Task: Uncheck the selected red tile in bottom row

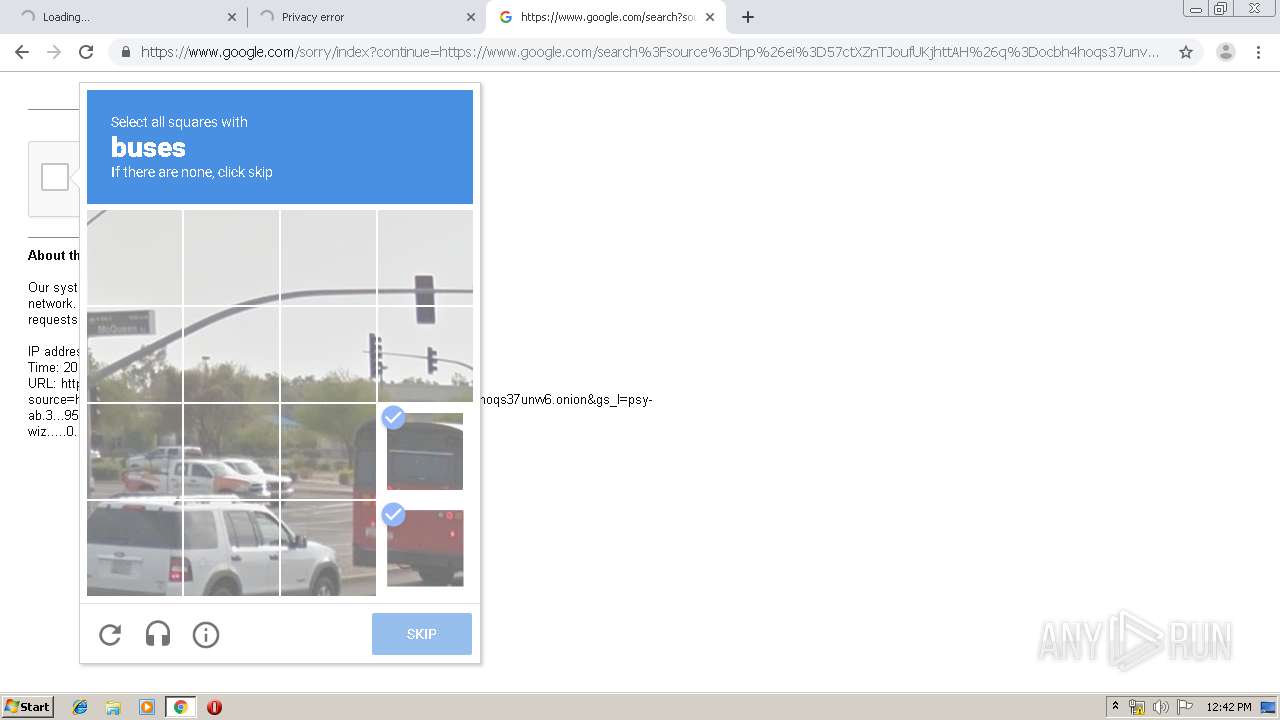Action: click(x=425, y=548)
